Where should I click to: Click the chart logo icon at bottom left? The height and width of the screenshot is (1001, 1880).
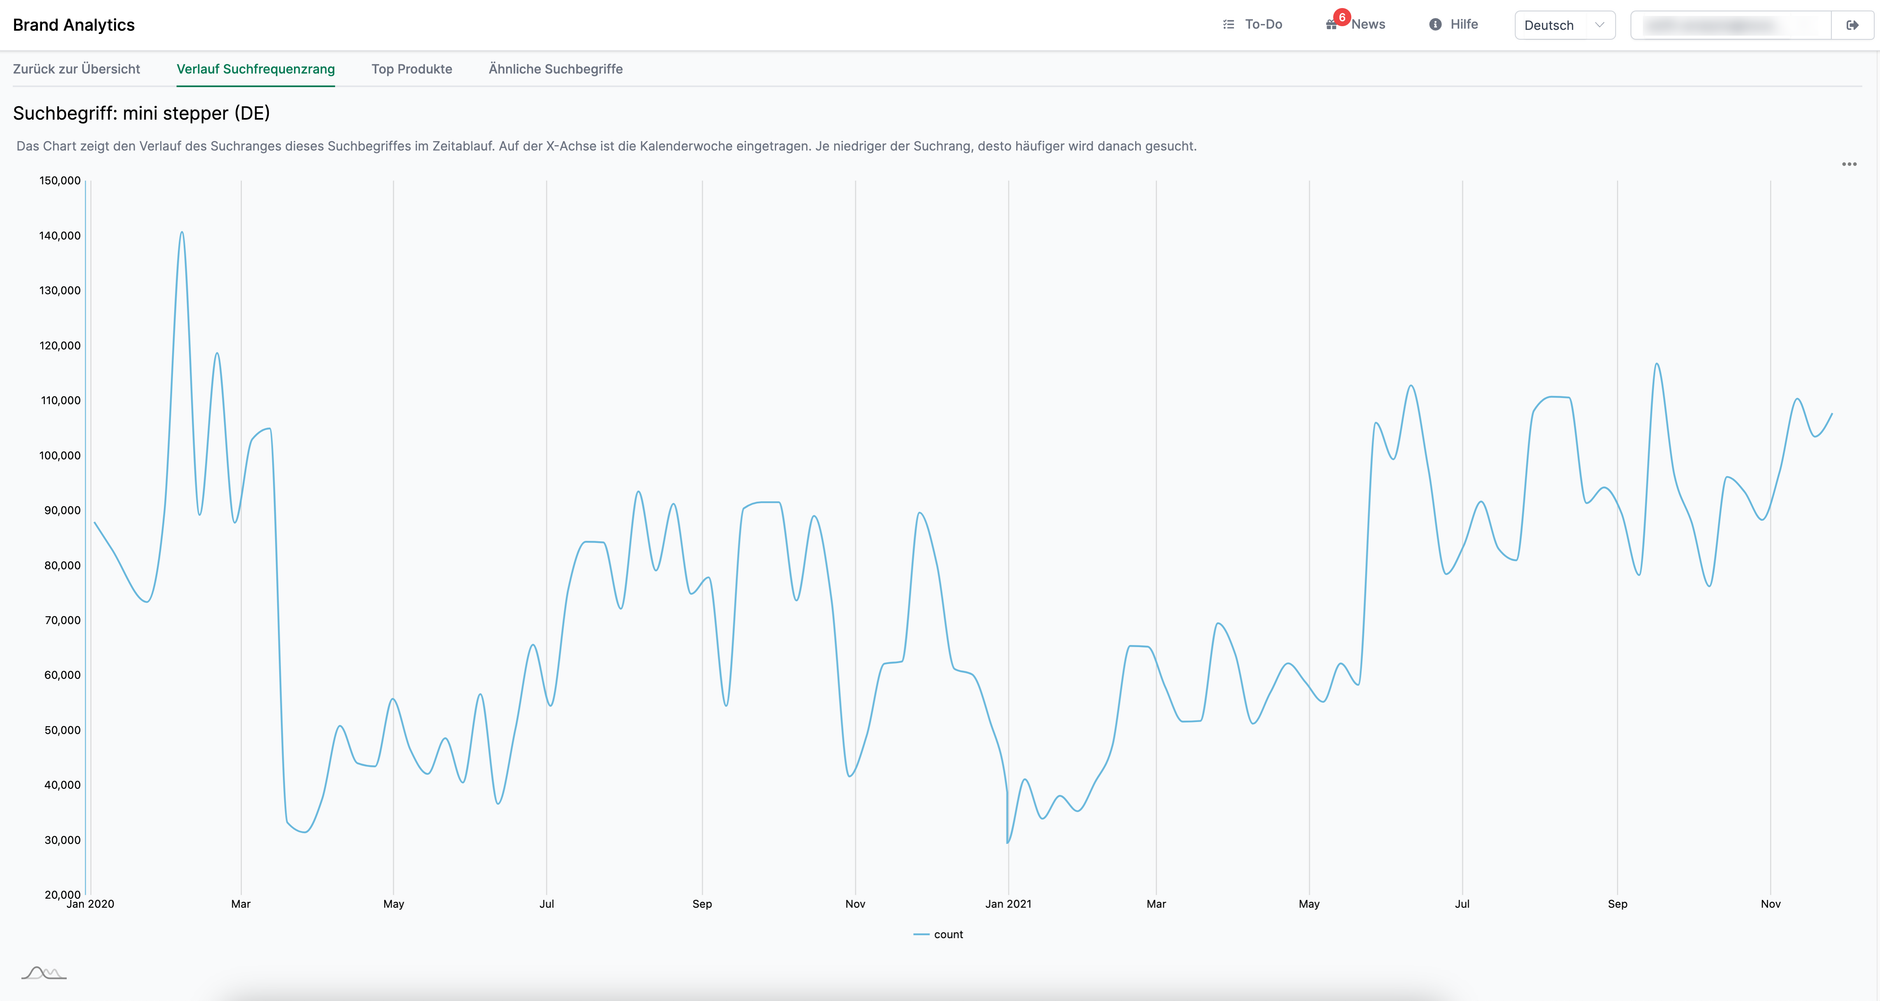point(44,973)
